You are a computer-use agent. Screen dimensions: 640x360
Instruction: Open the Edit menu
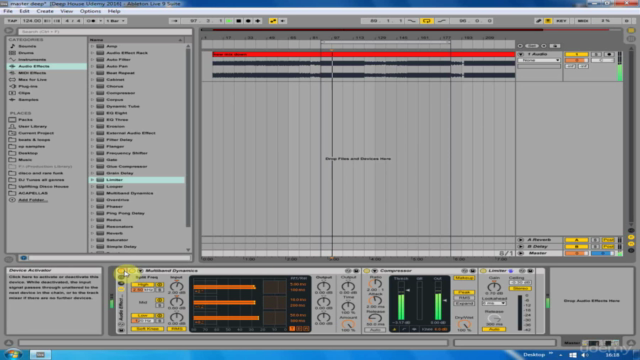point(24,11)
